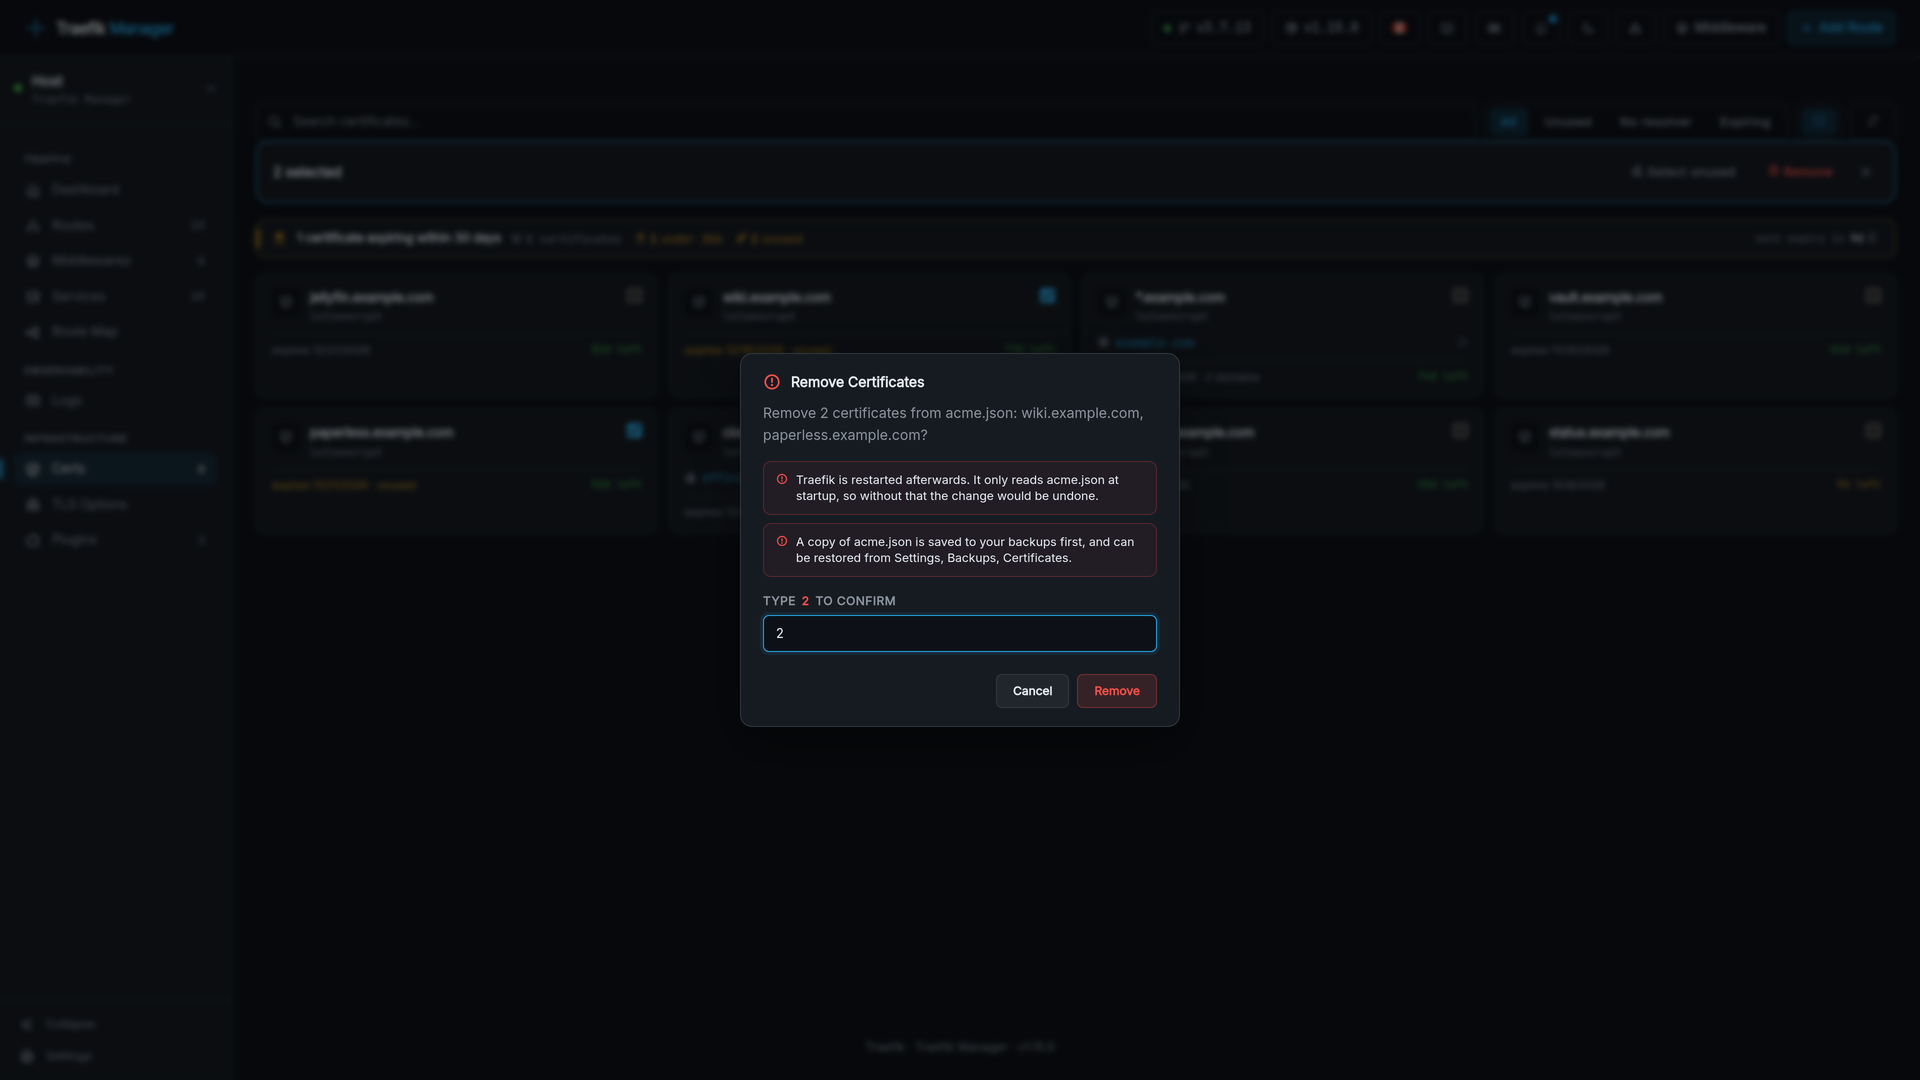Select the All filter tab
Screen dimensions: 1920x1080
tap(1508, 122)
